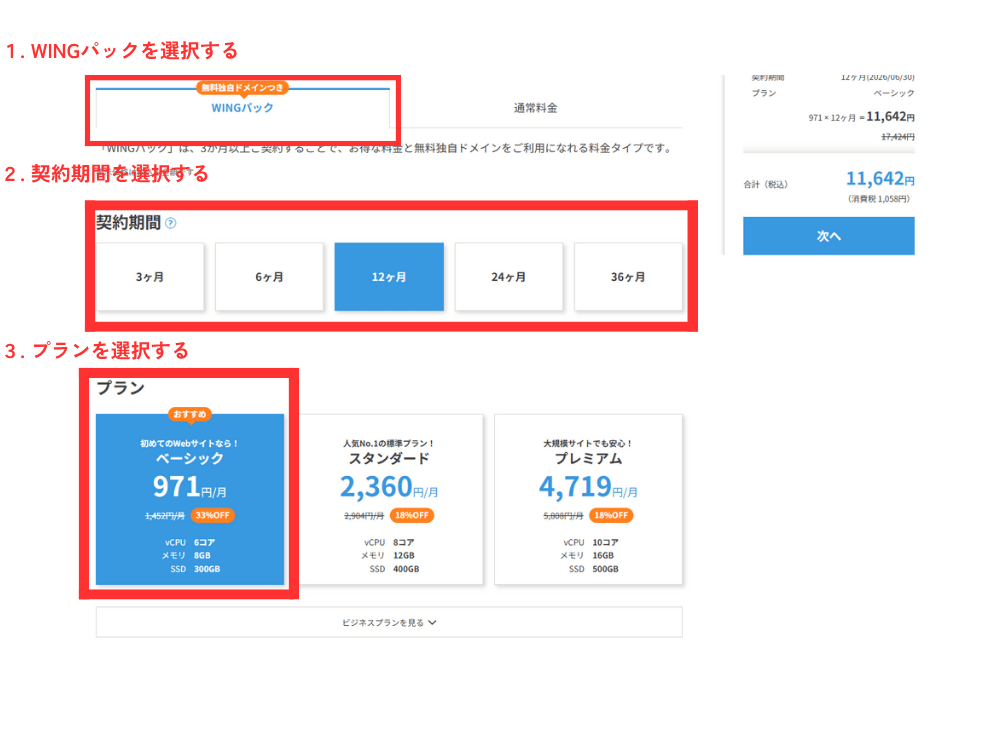Select the プレミアム plan card
Image resolution: width=1000 pixels, height=750 pixels.
[x=588, y=499]
